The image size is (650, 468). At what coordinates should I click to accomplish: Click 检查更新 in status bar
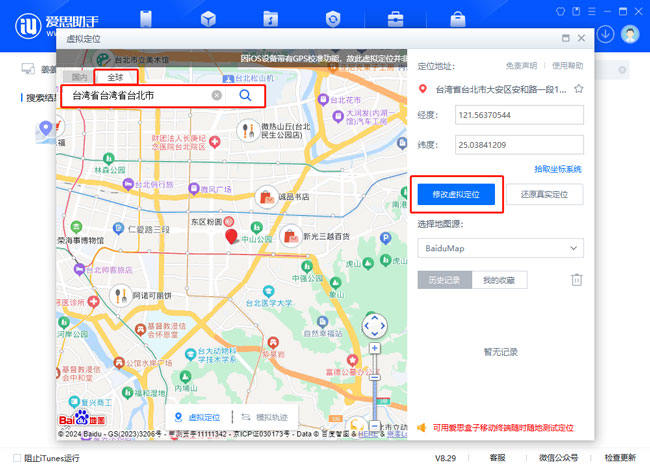coord(620,458)
